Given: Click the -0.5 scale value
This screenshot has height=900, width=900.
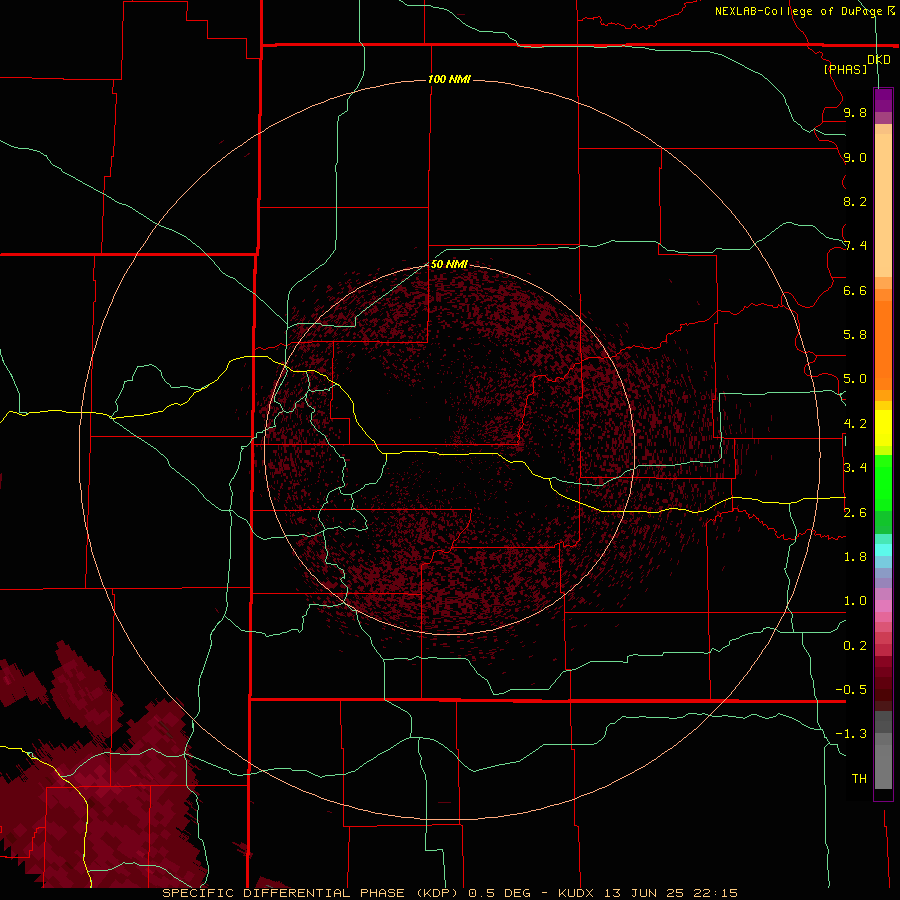Looking at the screenshot, I should click(x=851, y=690).
